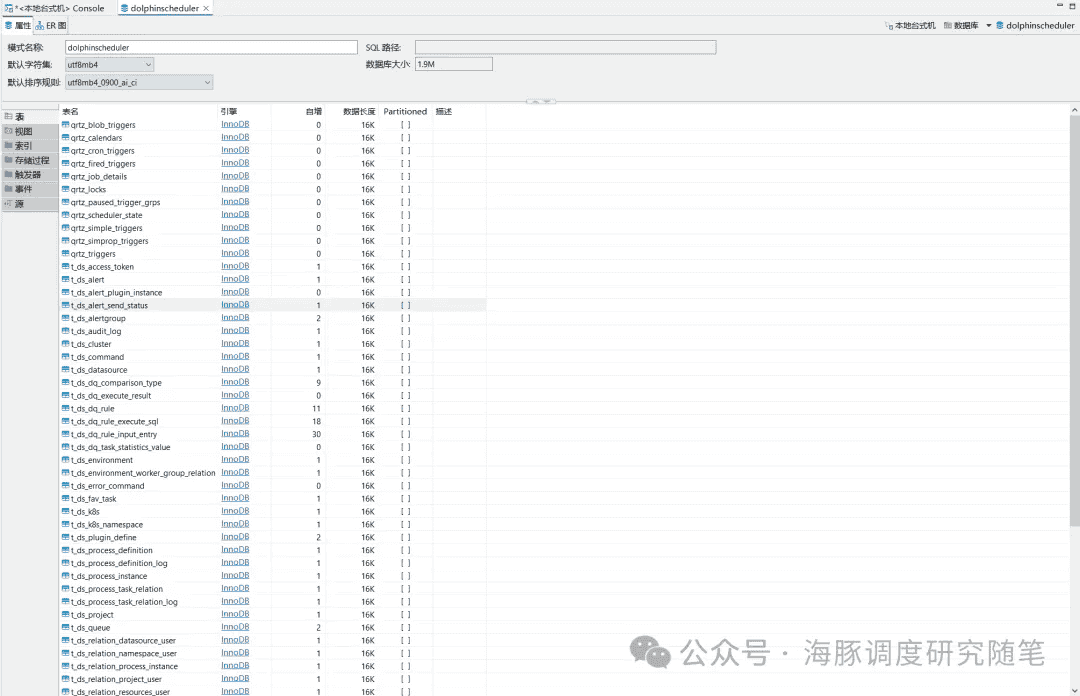Click the table icon next to t_ds_project
This screenshot has height=696, width=1080.
pos(66,615)
